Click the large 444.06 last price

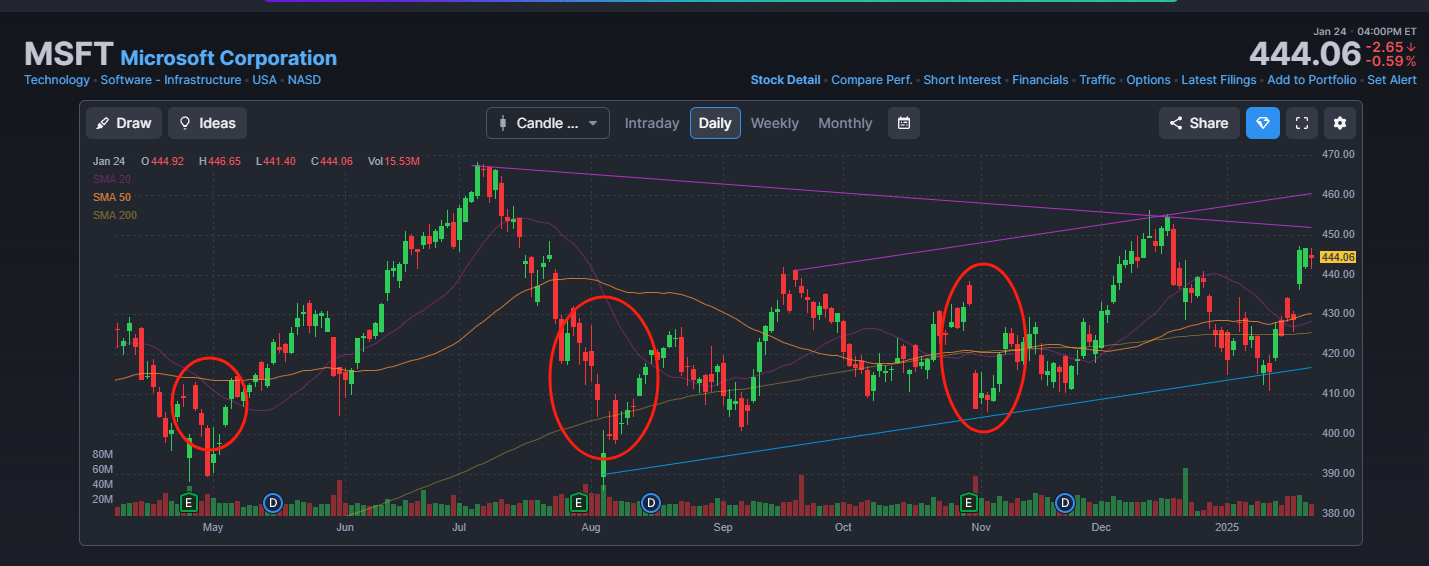[x=1305, y=54]
